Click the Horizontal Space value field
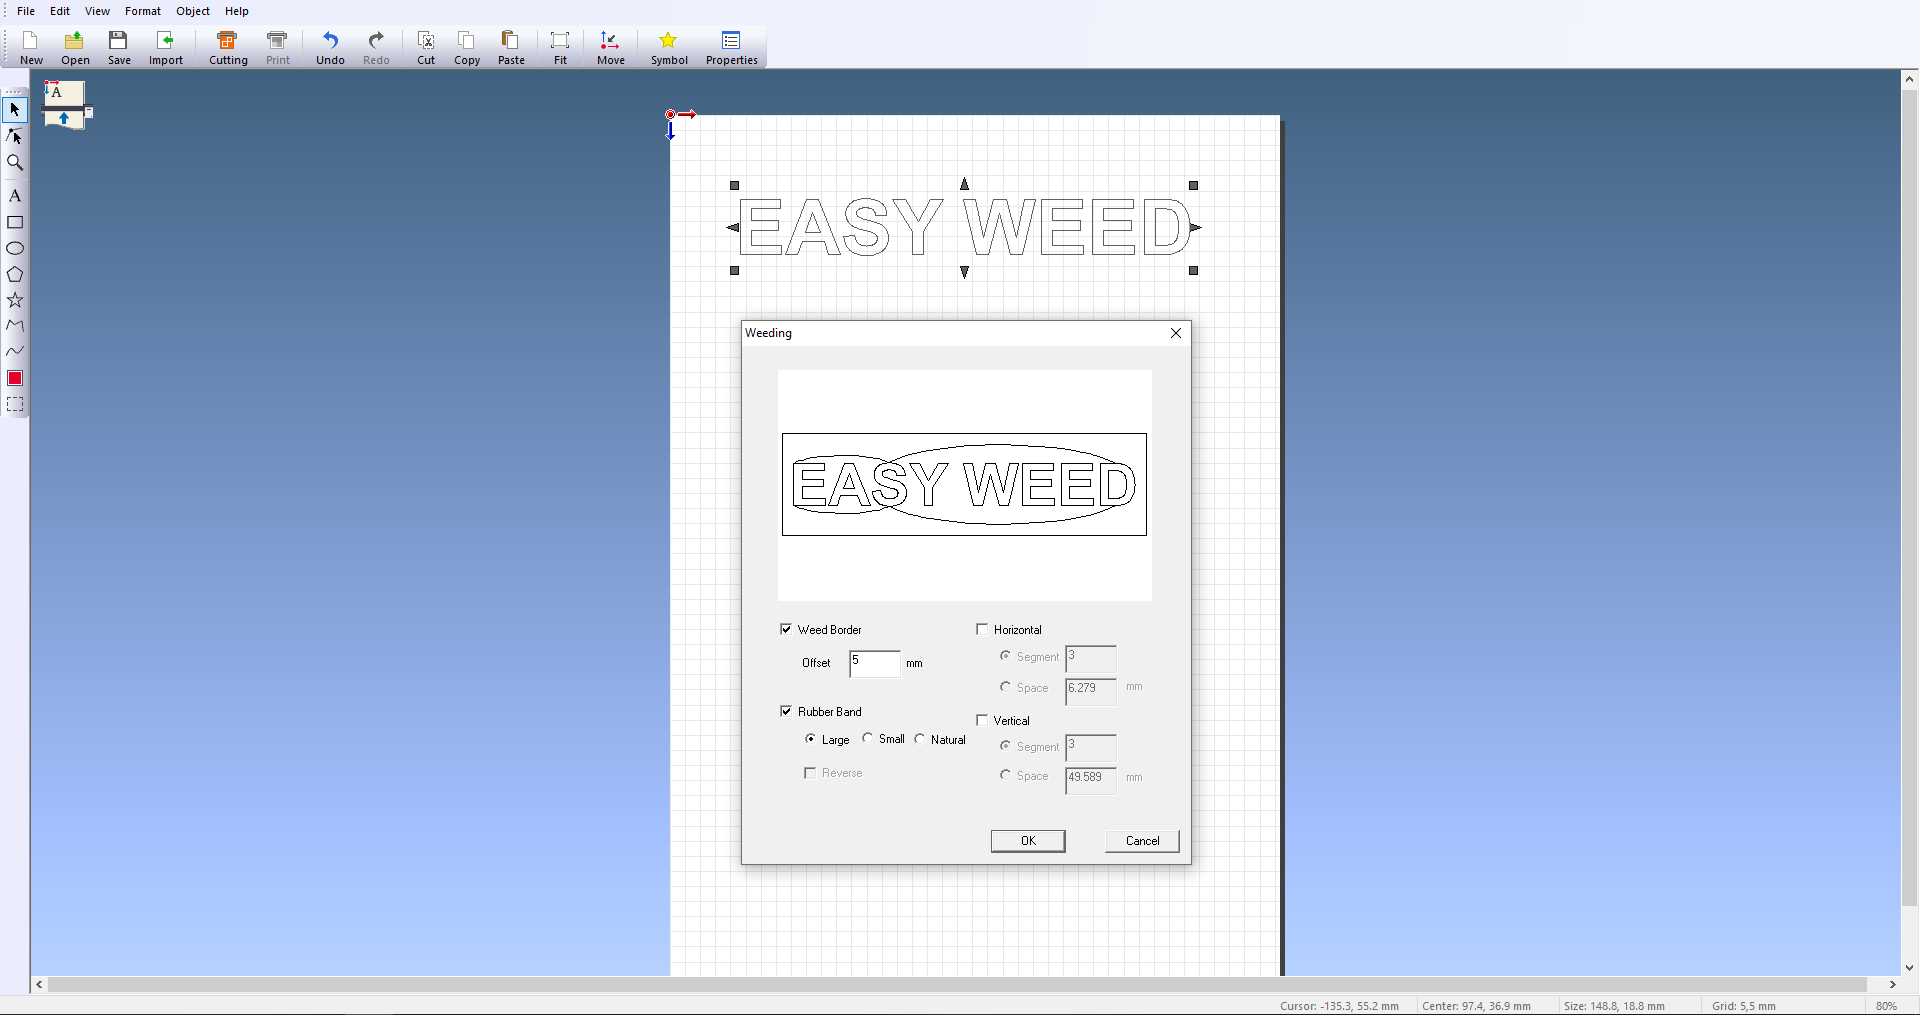 point(1091,691)
